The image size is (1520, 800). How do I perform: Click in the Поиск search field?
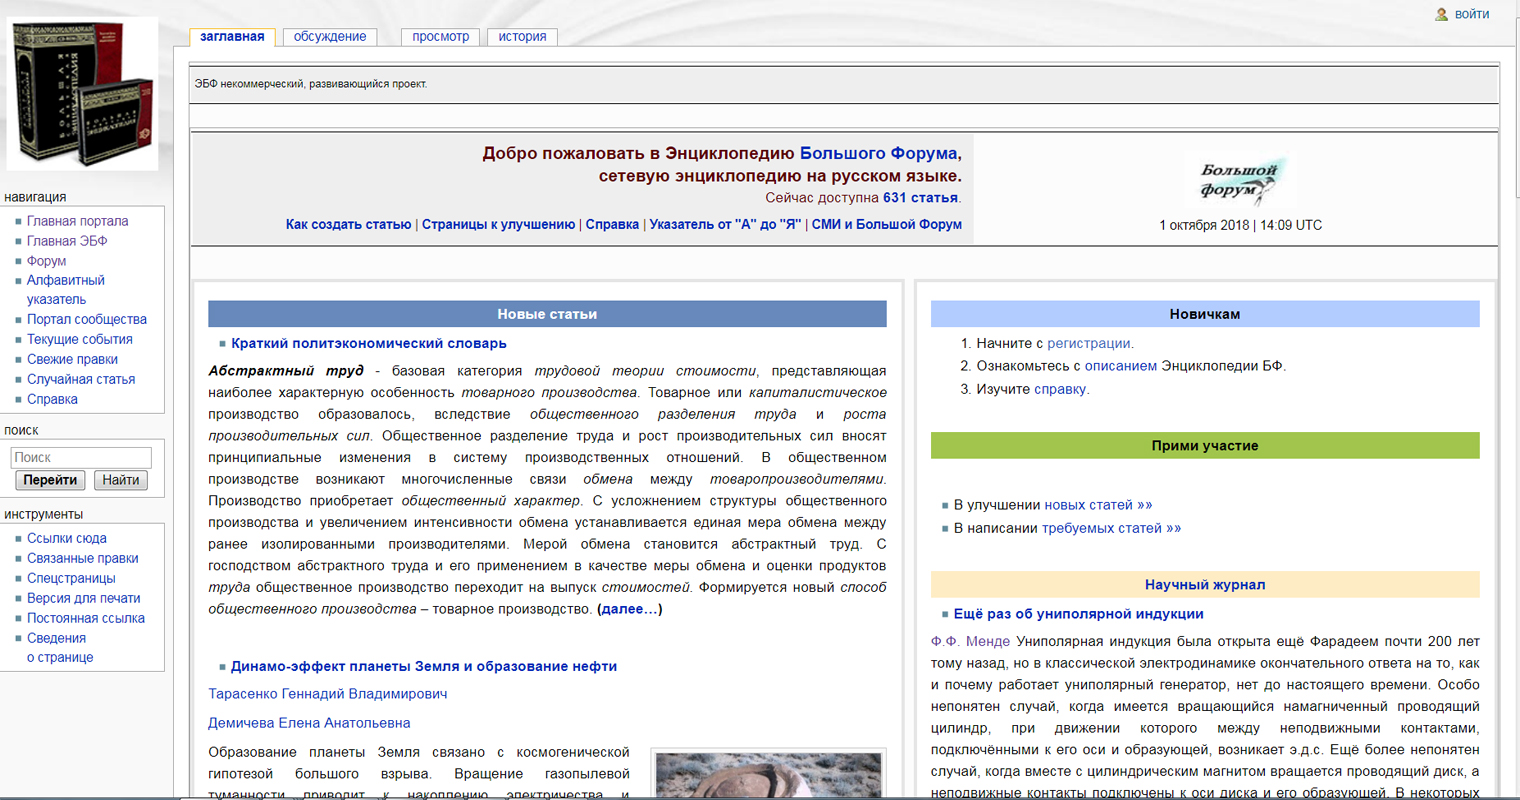coord(81,457)
